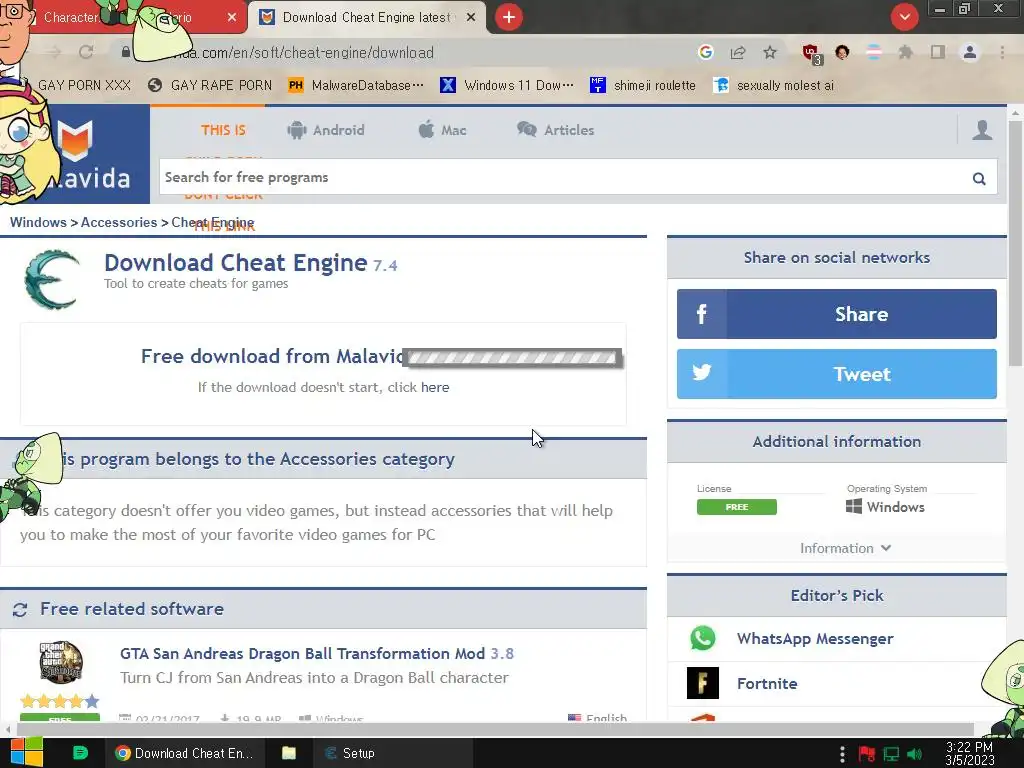Open the Articles section menu

point(555,130)
